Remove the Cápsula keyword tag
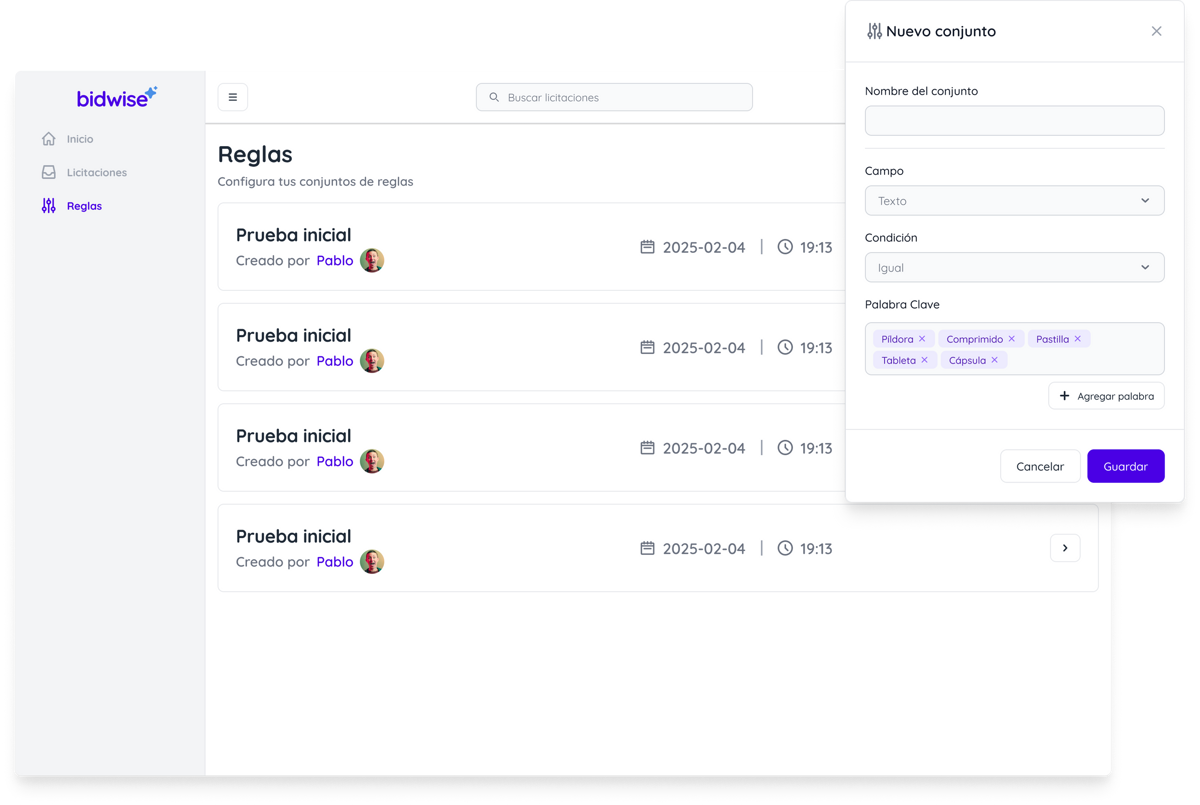This screenshot has width=1200, height=805. point(995,360)
